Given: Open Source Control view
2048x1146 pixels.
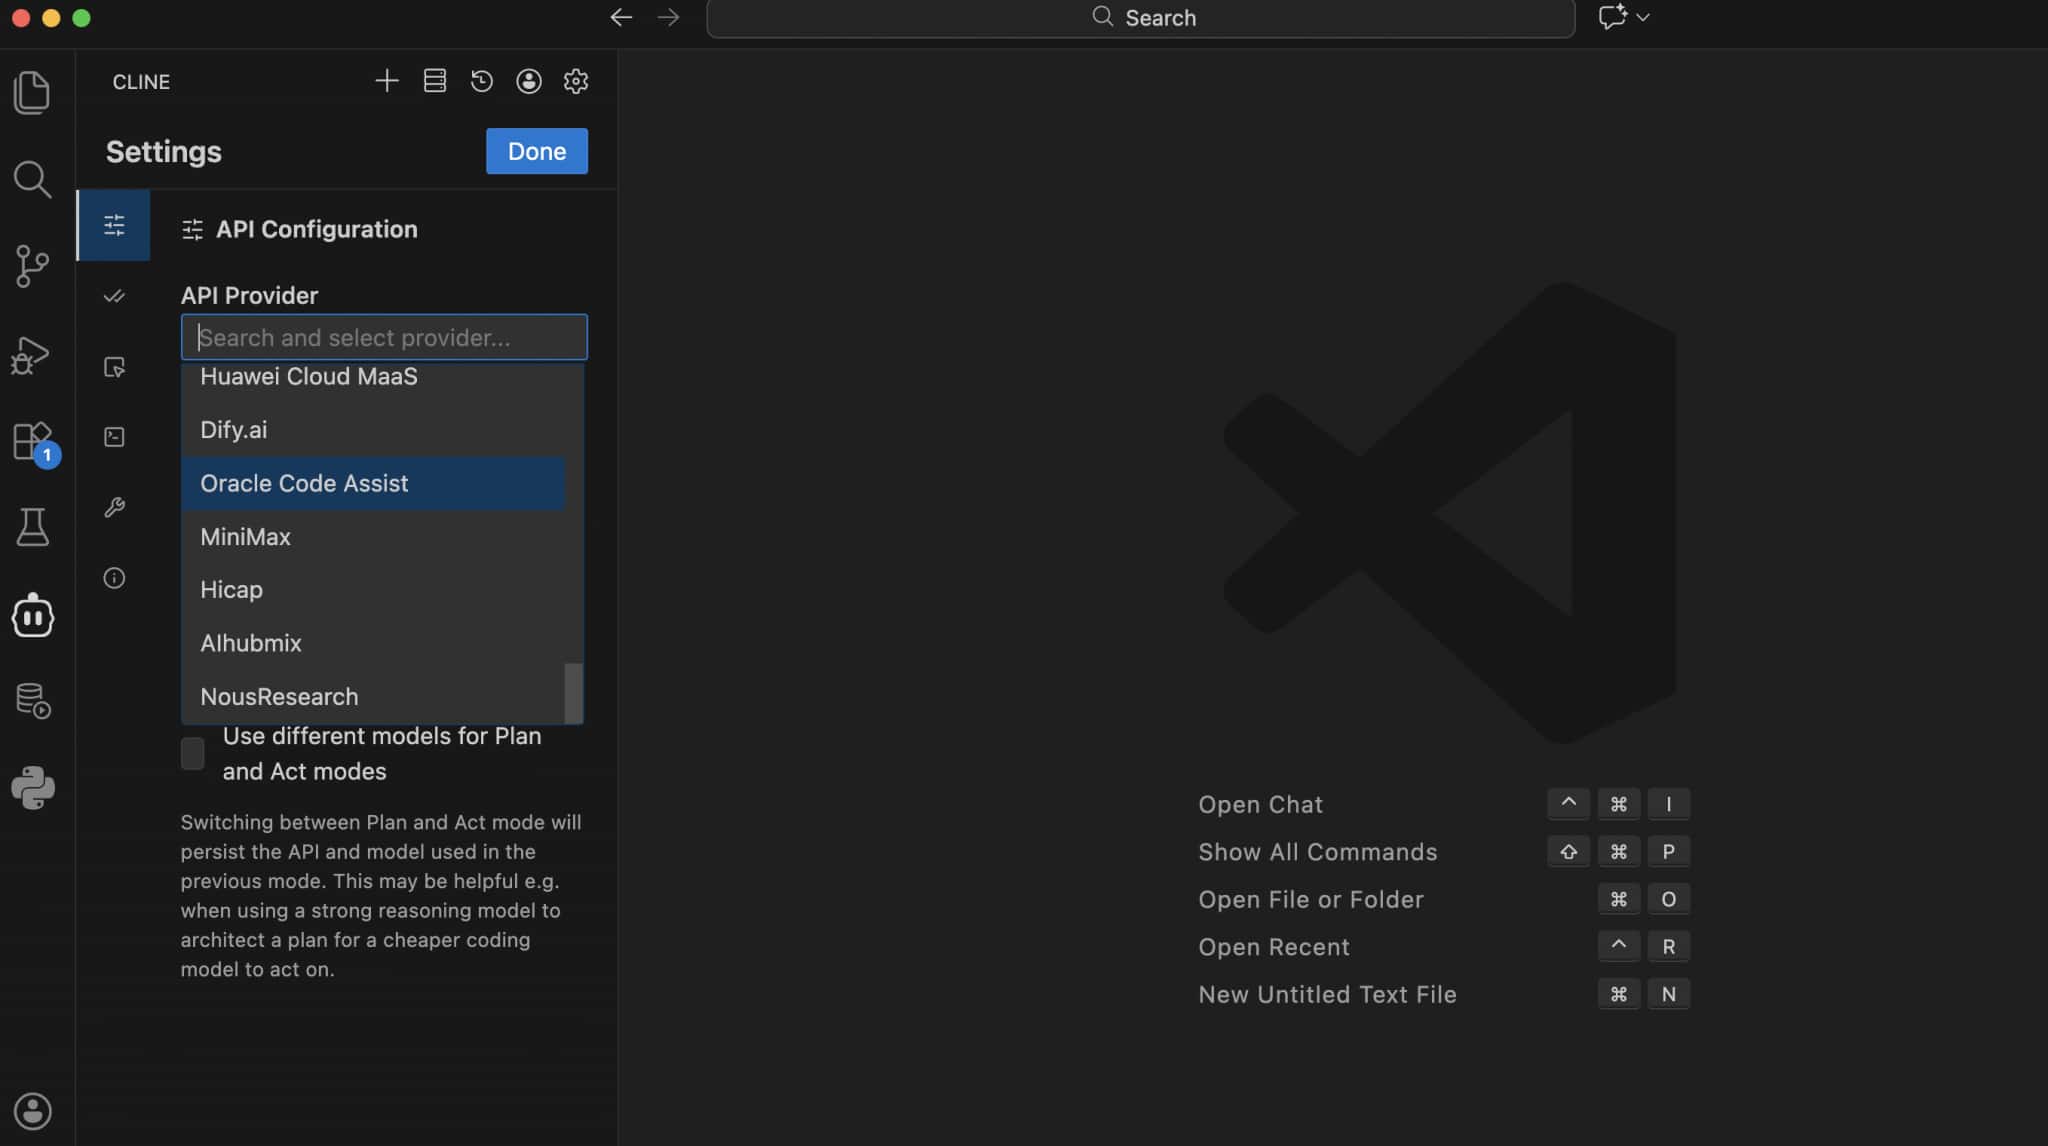Looking at the screenshot, I should 32,266.
